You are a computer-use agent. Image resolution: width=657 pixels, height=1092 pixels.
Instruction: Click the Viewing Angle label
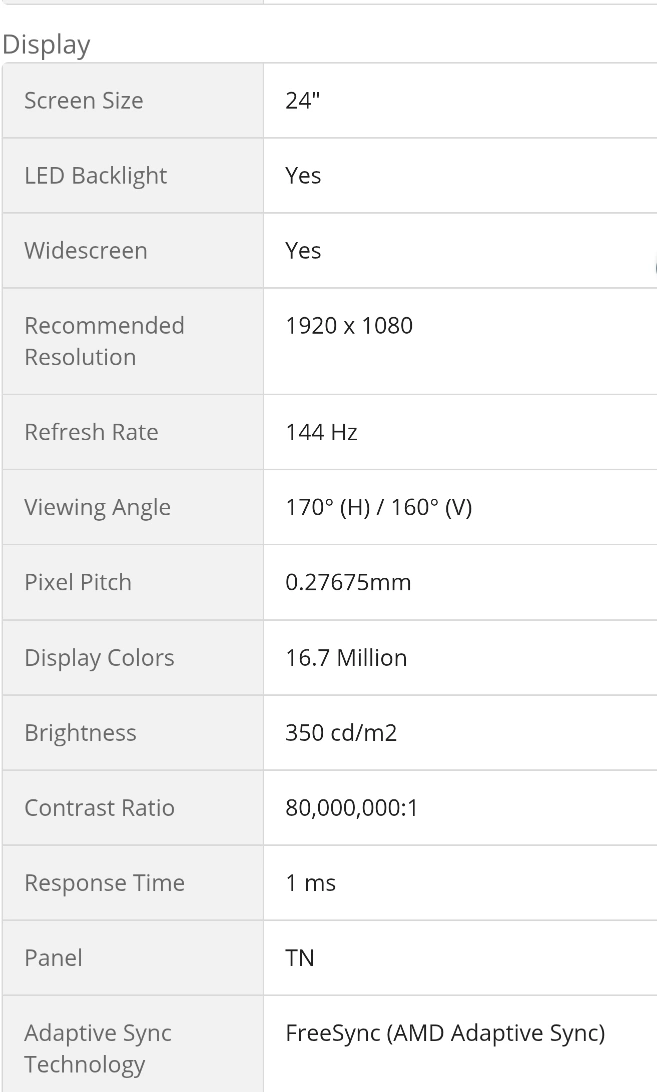(97, 507)
